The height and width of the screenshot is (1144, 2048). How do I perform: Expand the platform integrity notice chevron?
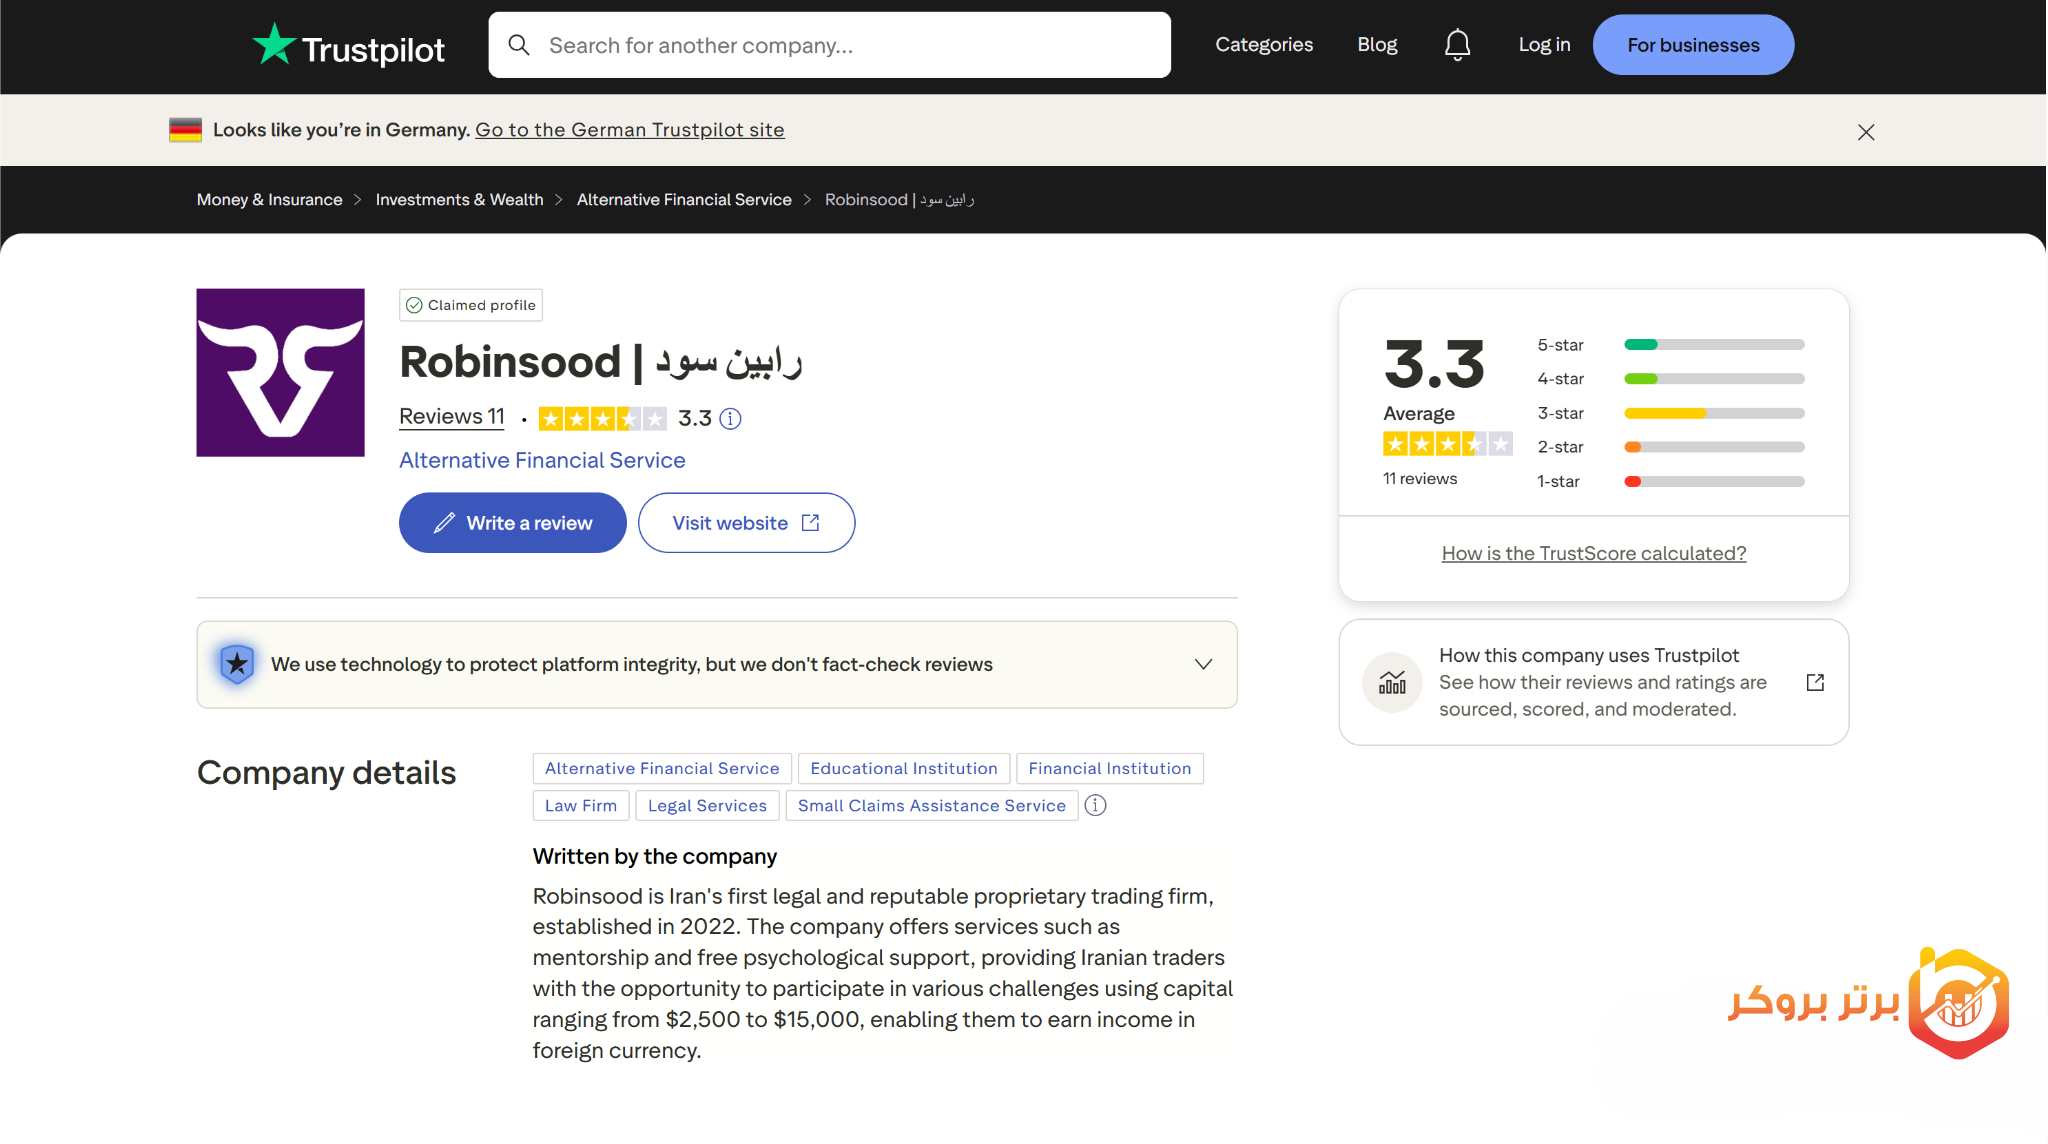click(1204, 665)
